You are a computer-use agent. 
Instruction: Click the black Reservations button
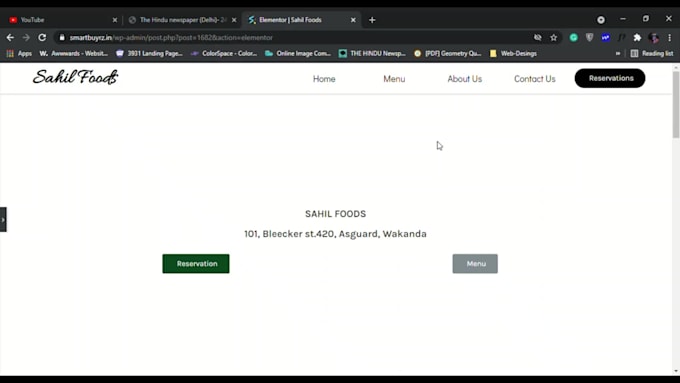point(610,78)
